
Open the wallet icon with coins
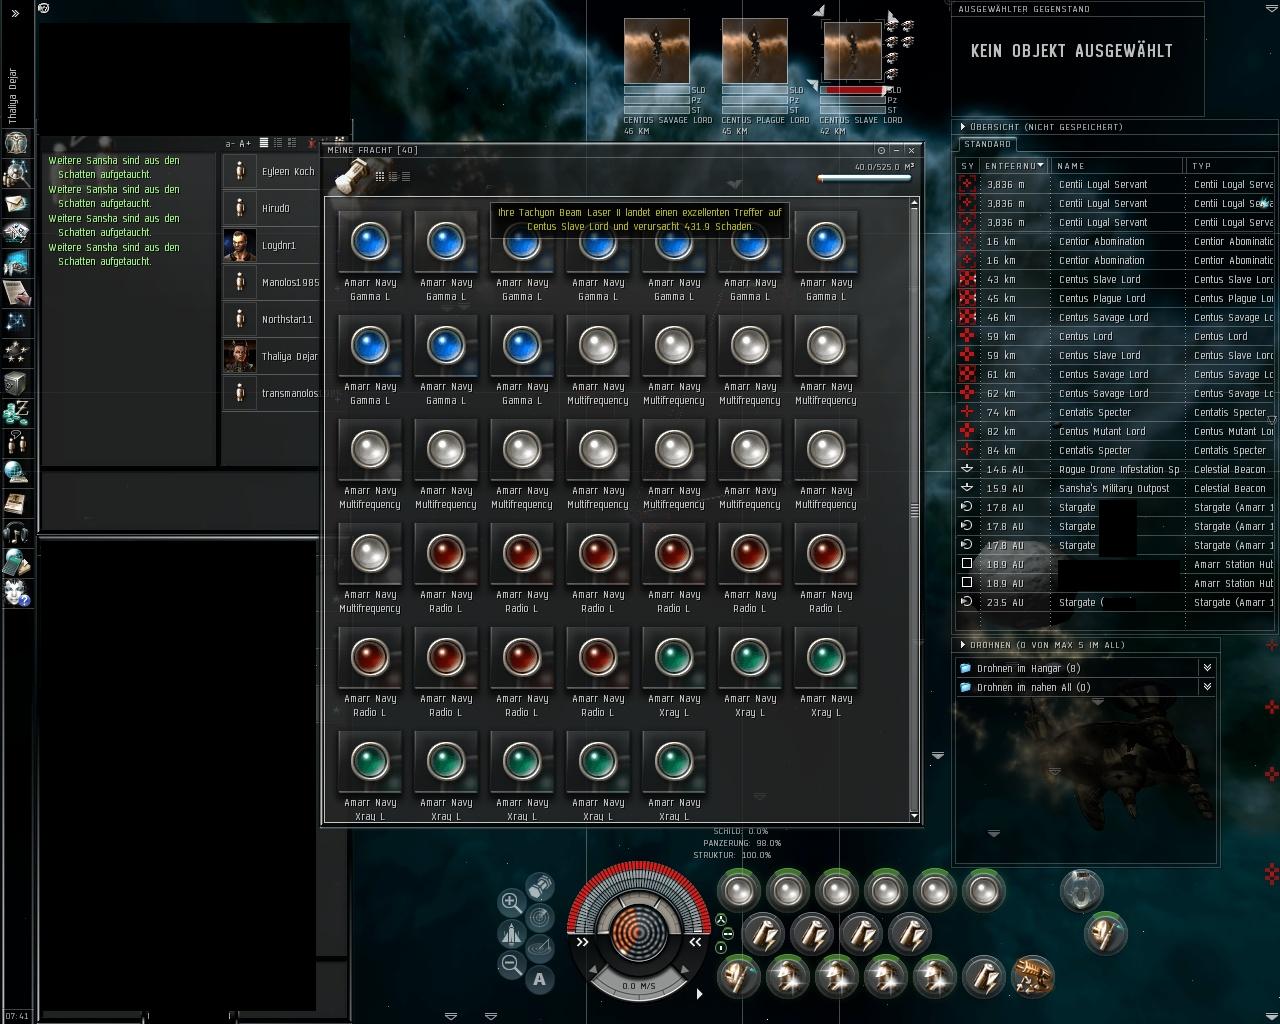click(17, 412)
